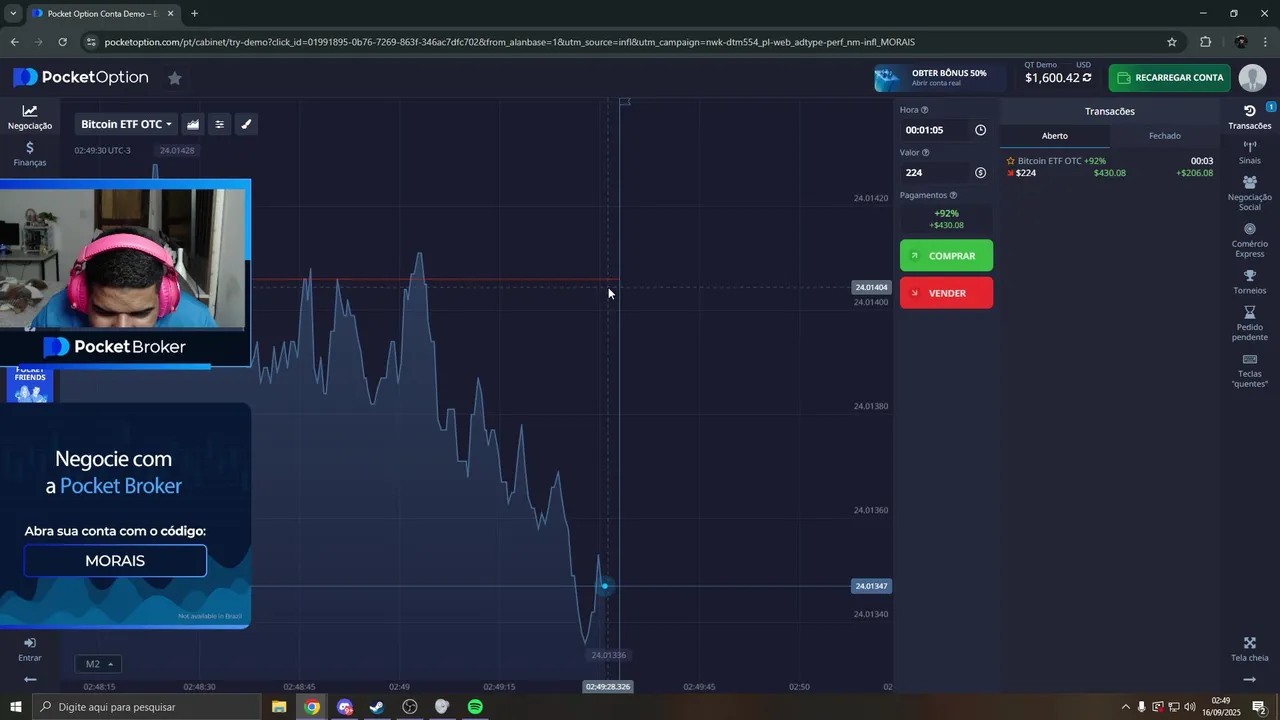
Task: Select the Pocket Option Conta Demo tab
Action: pyautogui.click(x=101, y=14)
